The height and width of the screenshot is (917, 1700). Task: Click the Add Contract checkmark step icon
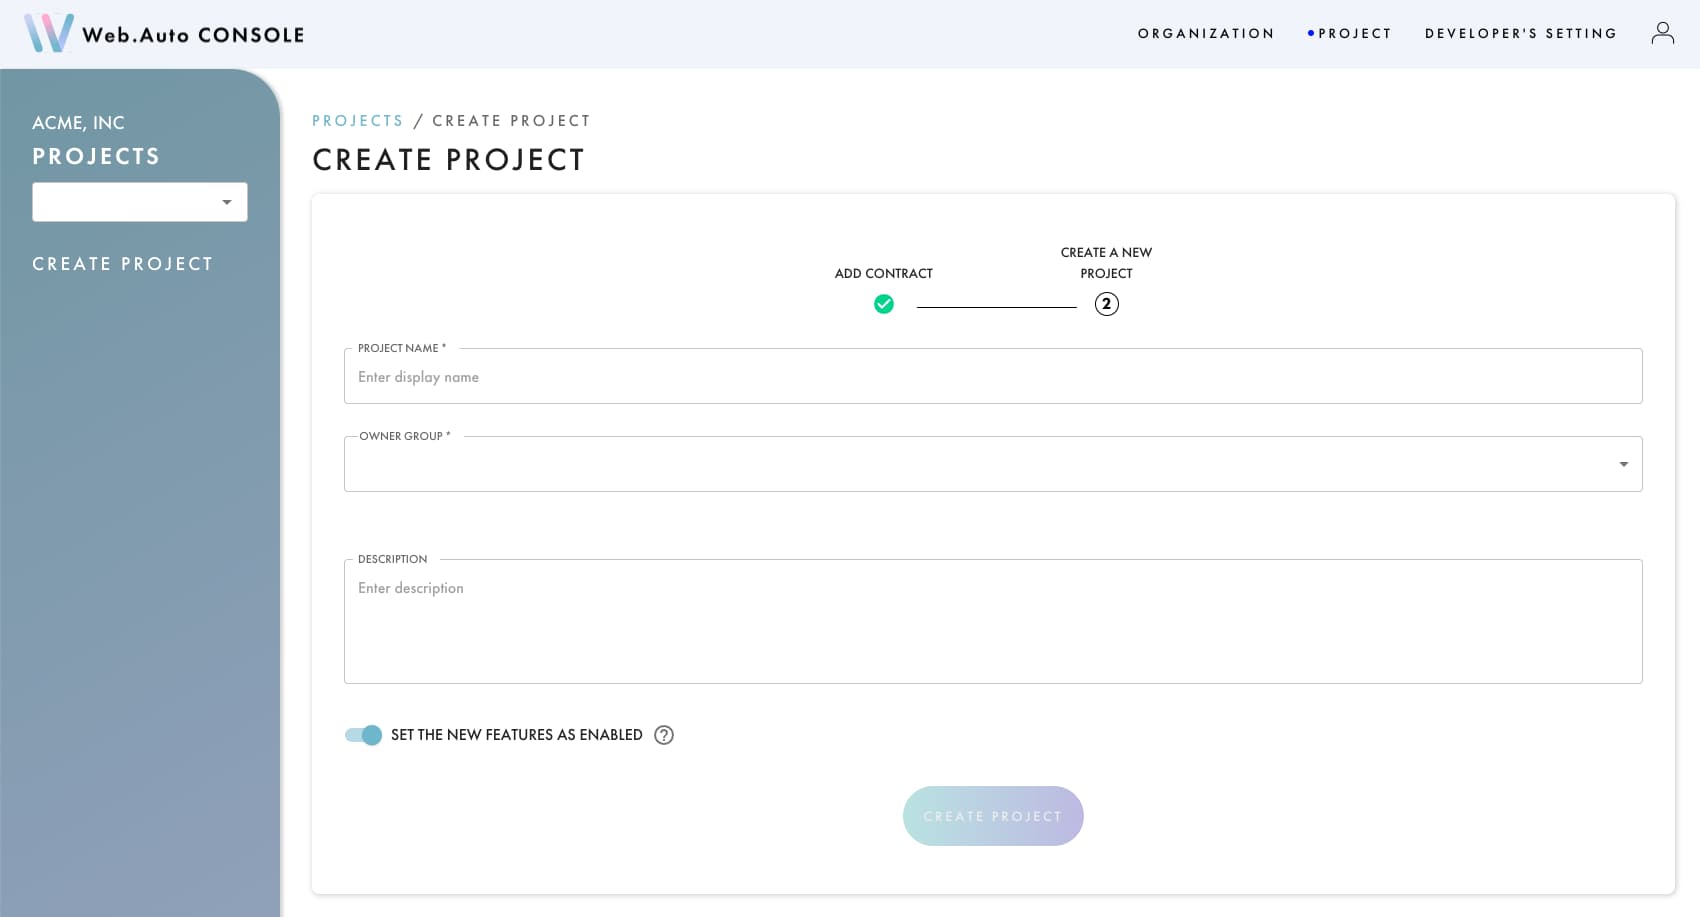coord(884,304)
